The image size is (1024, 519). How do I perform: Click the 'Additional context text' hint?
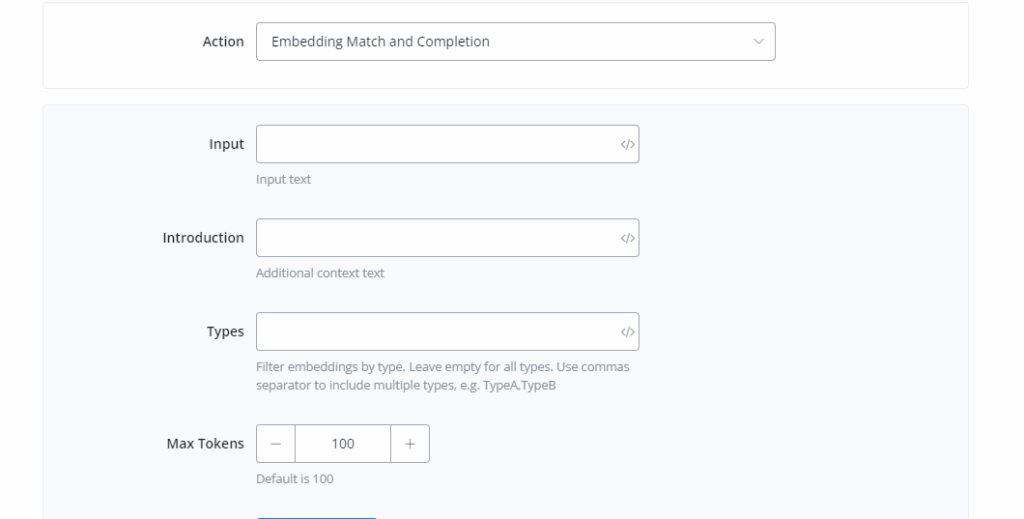(320, 273)
